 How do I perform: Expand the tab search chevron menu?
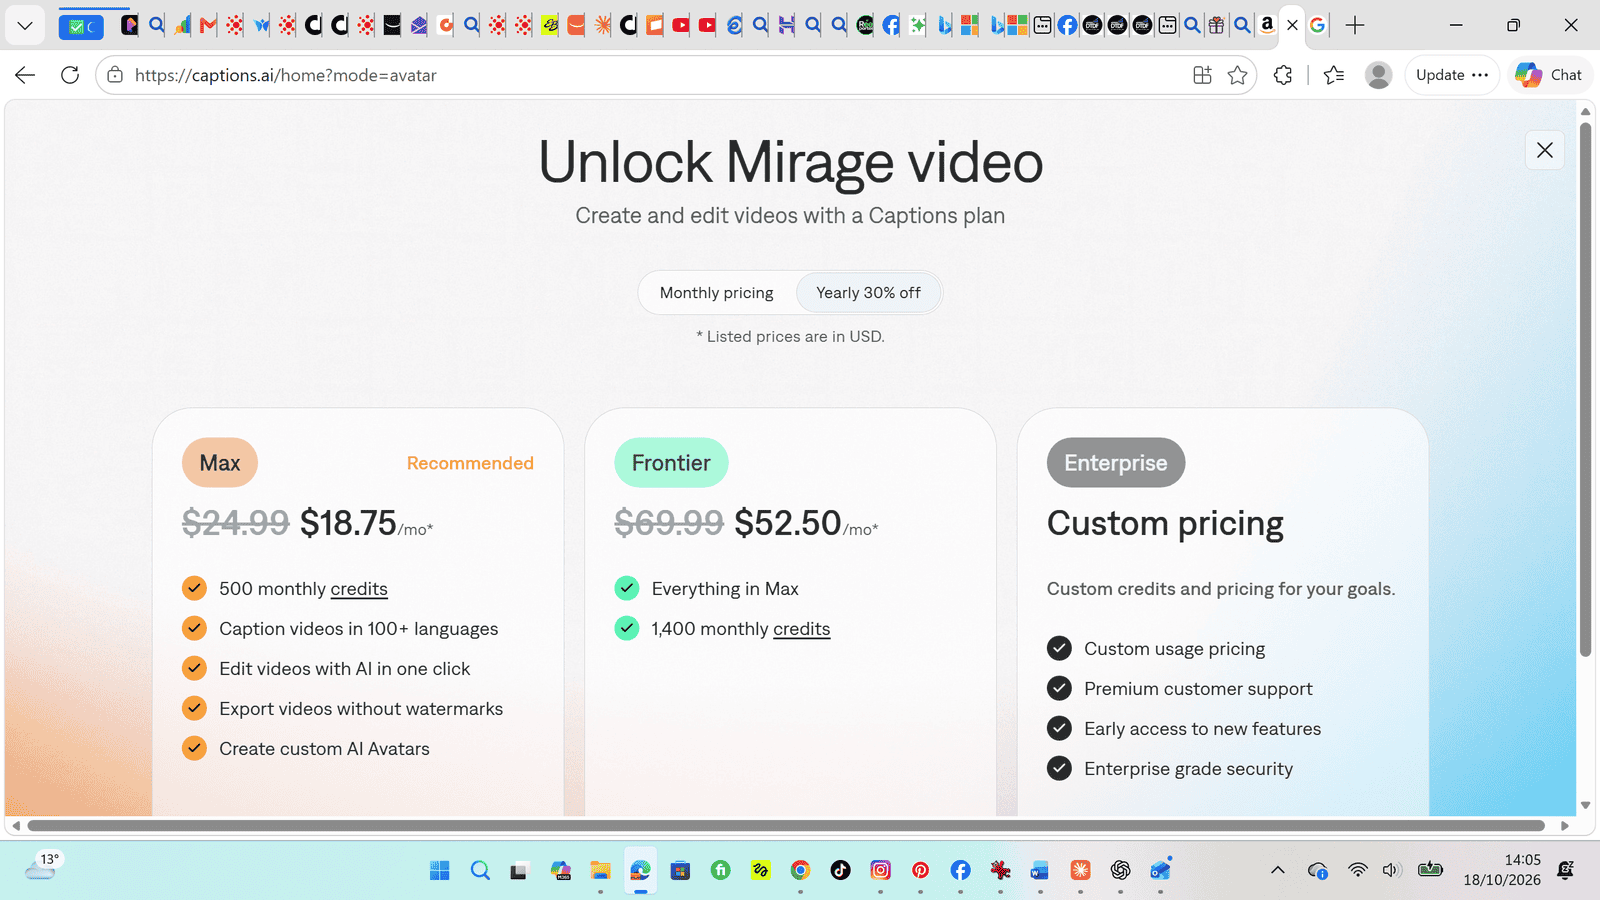(25, 25)
